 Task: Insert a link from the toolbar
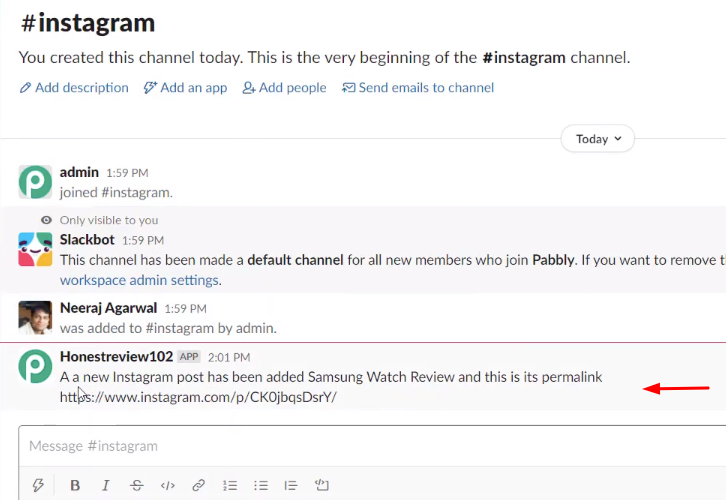[x=199, y=485]
